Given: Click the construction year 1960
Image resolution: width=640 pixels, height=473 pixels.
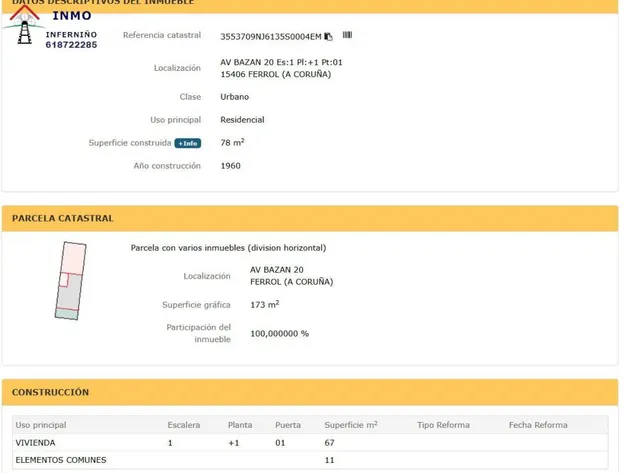Looking at the screenshot, I should (231, 166).
